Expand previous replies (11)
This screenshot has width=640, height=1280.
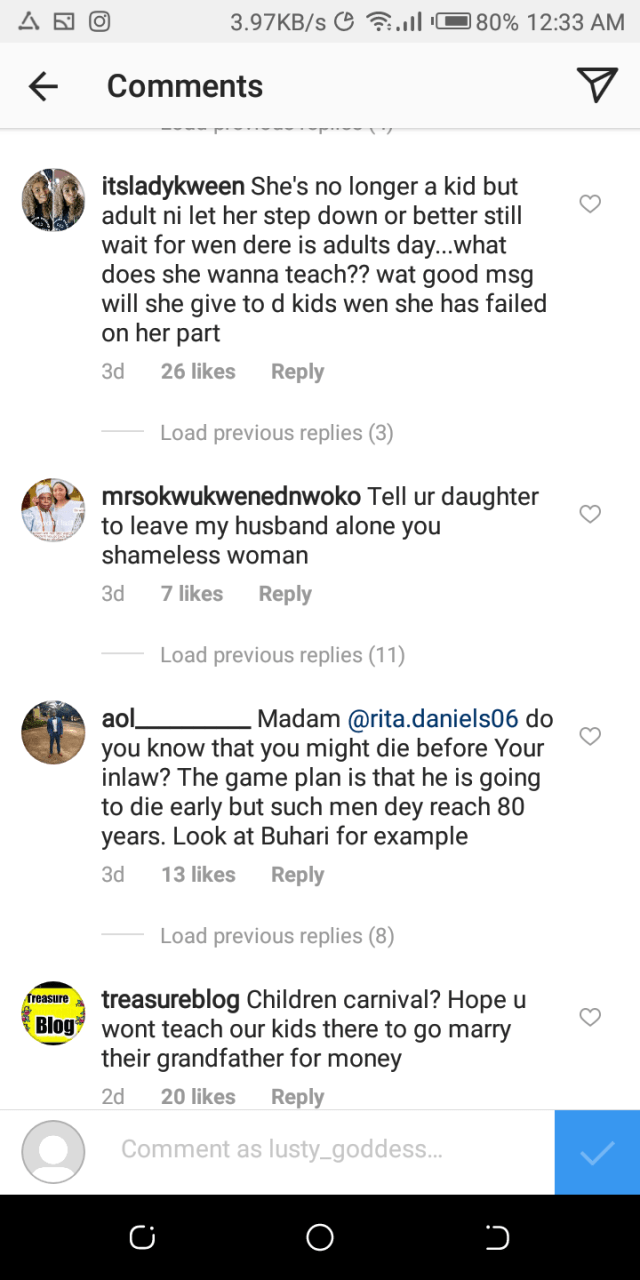[x=282, y=655]
